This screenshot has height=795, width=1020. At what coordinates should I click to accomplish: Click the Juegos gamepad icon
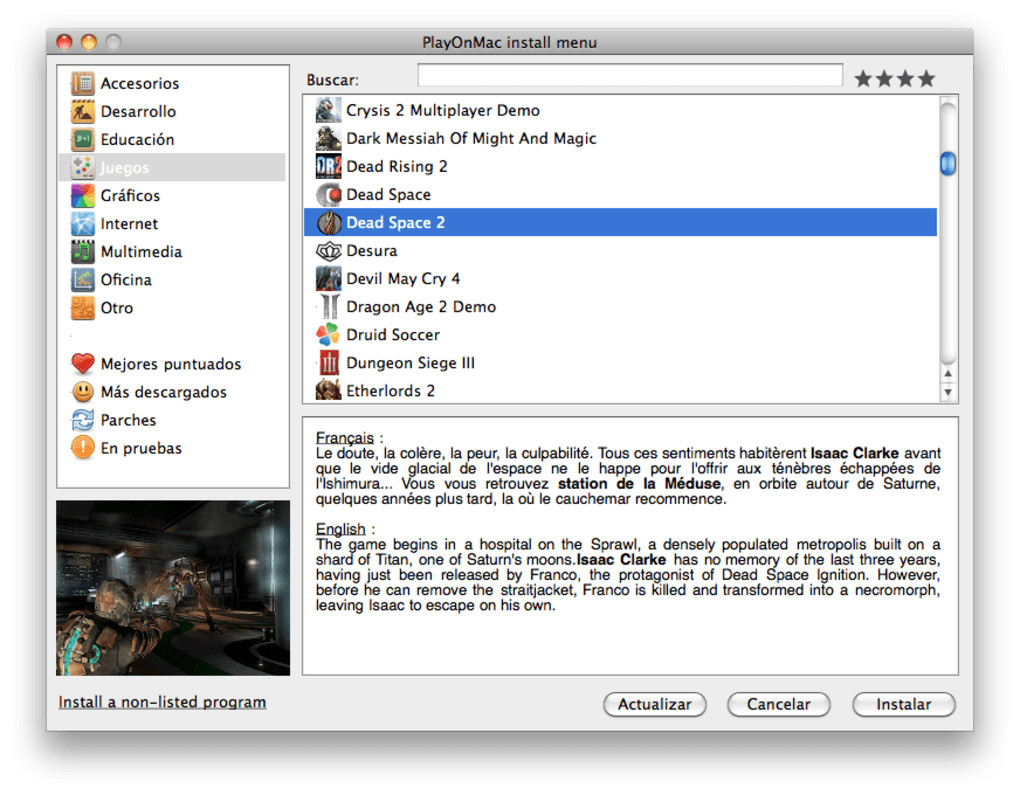click(83, 167)
